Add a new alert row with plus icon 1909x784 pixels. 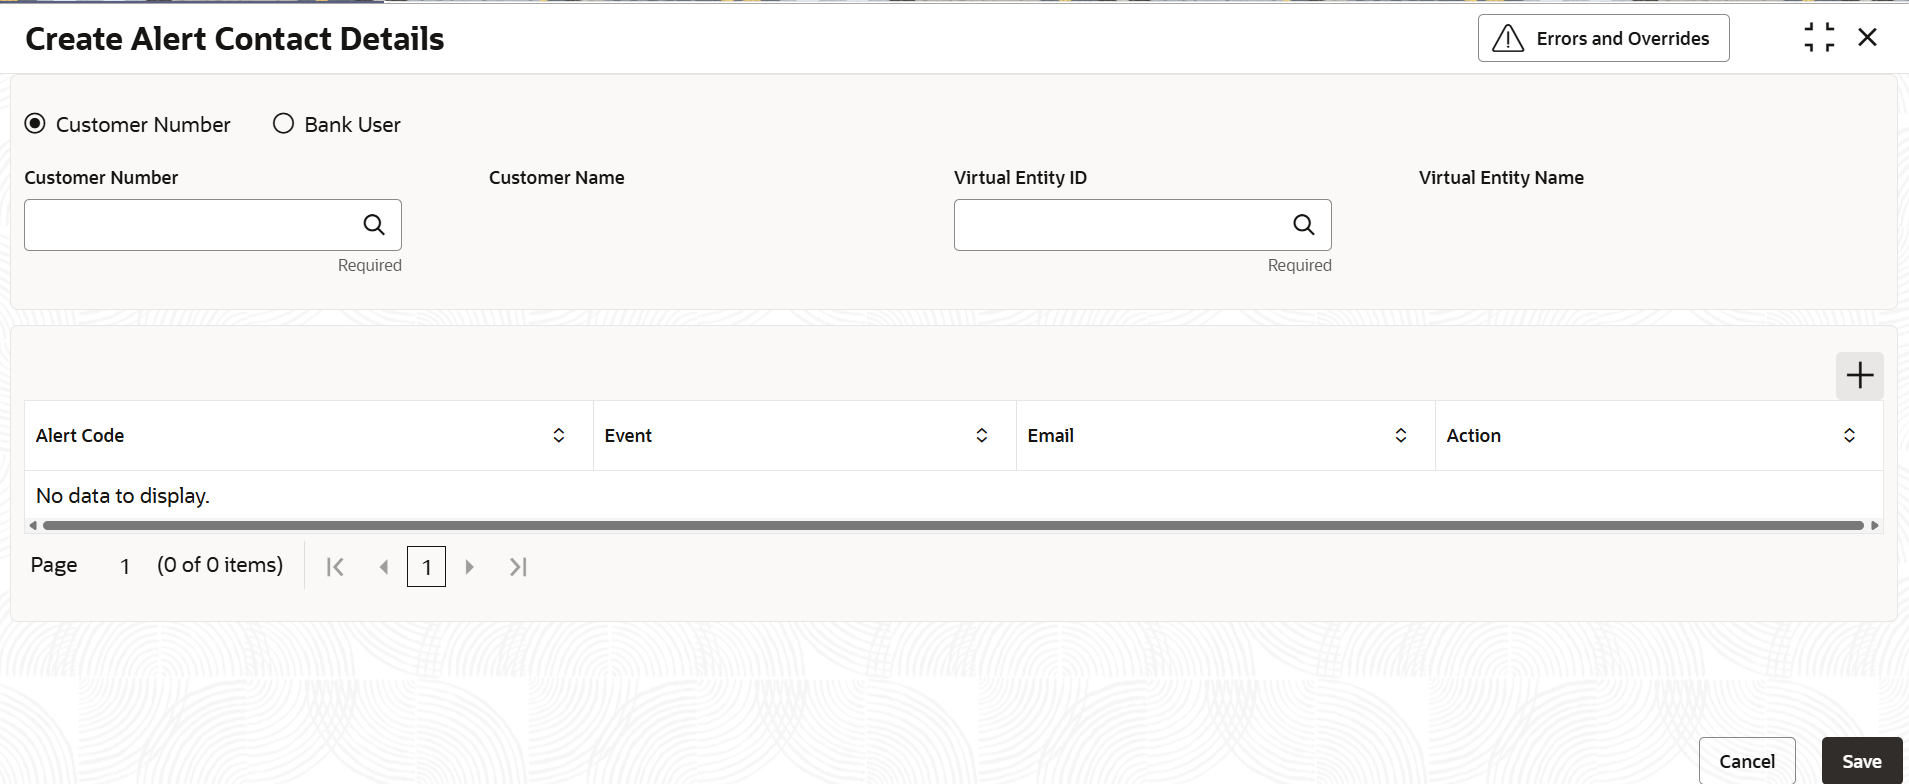click(x=1860, y=376)
